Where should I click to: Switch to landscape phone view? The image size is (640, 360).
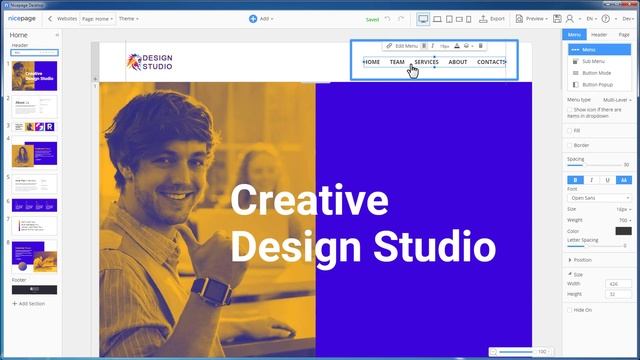pyautogui.click(x=459, y=19)
